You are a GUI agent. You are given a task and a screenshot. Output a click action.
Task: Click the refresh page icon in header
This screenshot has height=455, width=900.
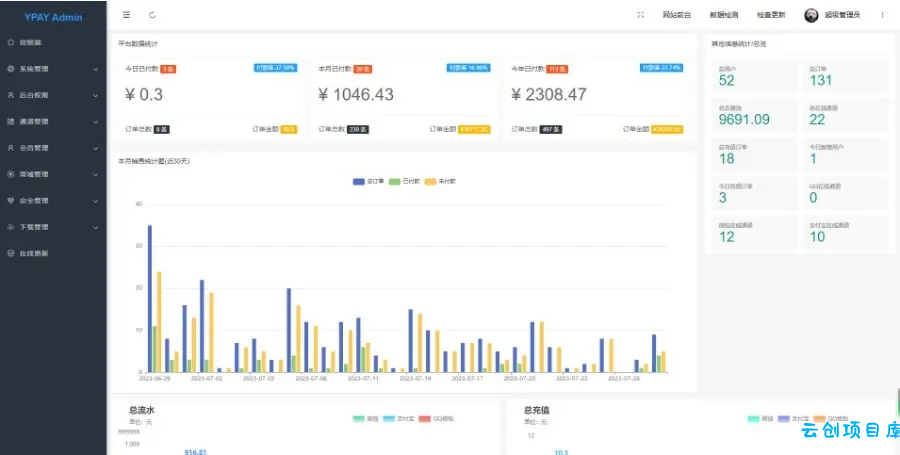[x=152, y=15]
